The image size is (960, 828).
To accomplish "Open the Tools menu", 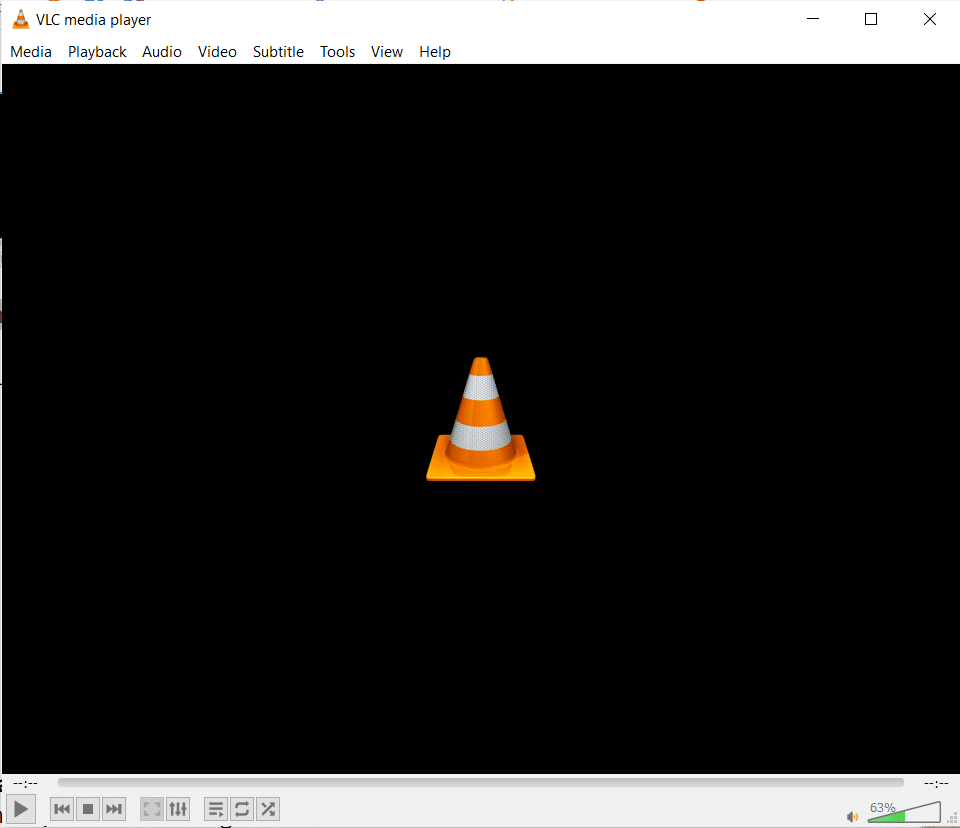I will (337, 51).
